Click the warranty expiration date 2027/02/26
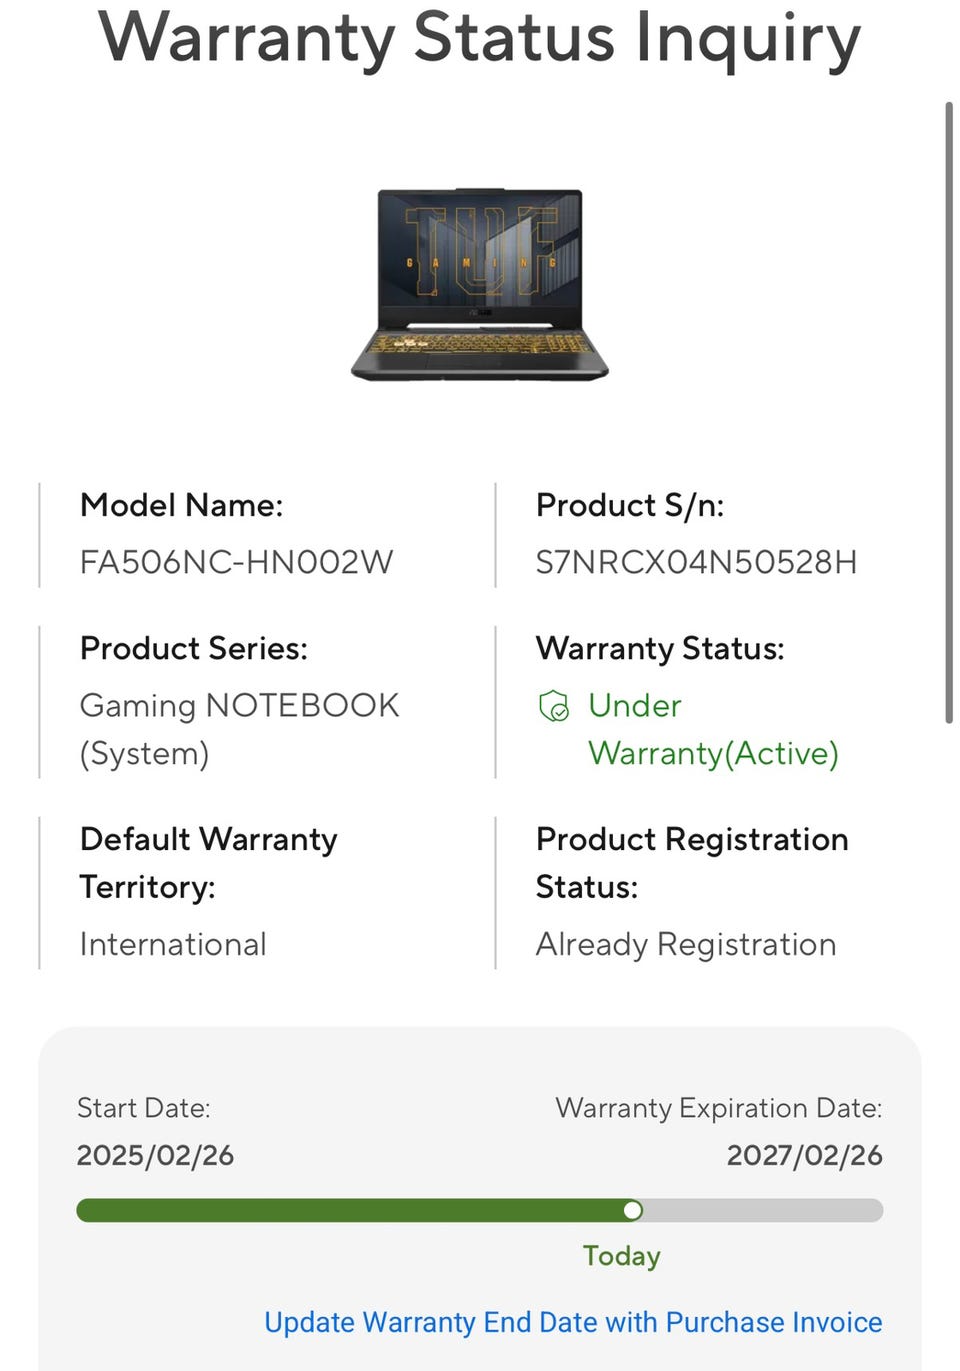The image size is (960, 1371). click(804, 1155)
